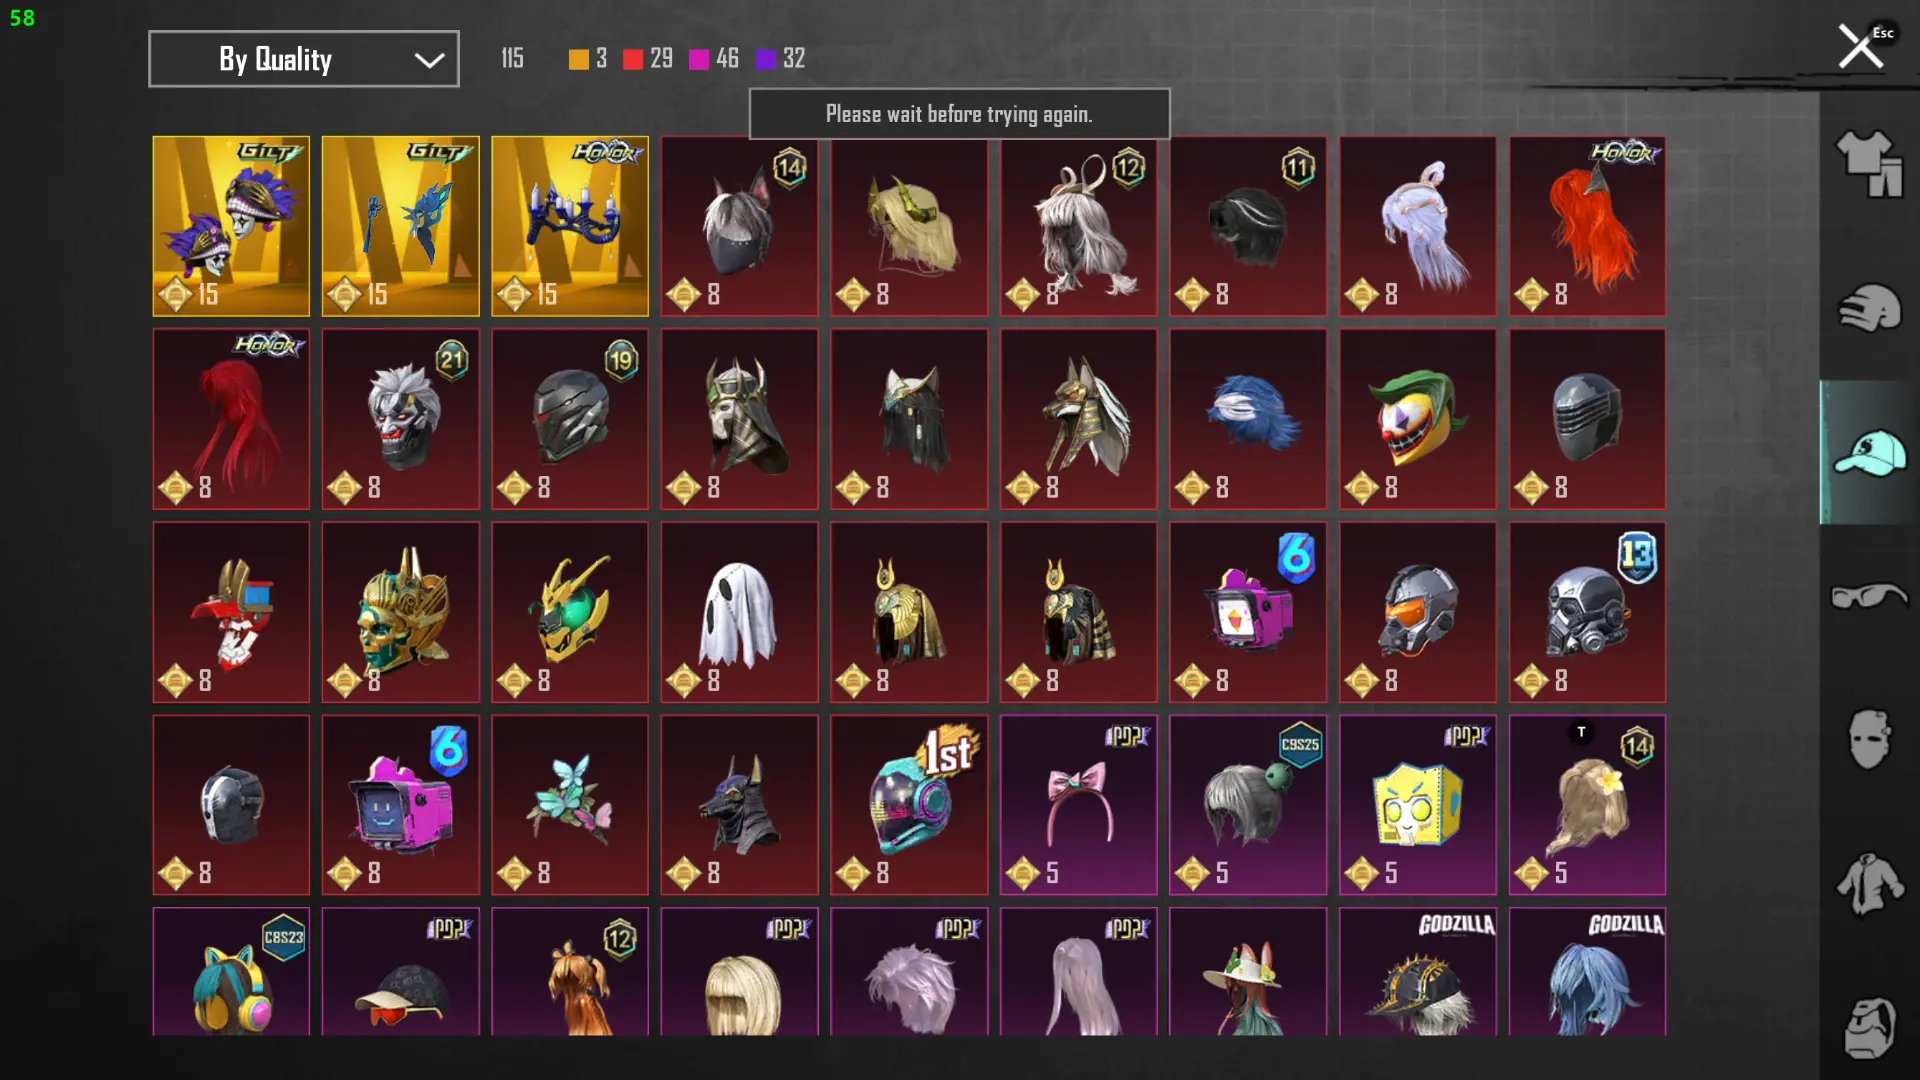Image resolution: width=1920 pixels, height=1080 pixels.
Task: Expand the By Quality sort dropdown
Action: [304, 59]
